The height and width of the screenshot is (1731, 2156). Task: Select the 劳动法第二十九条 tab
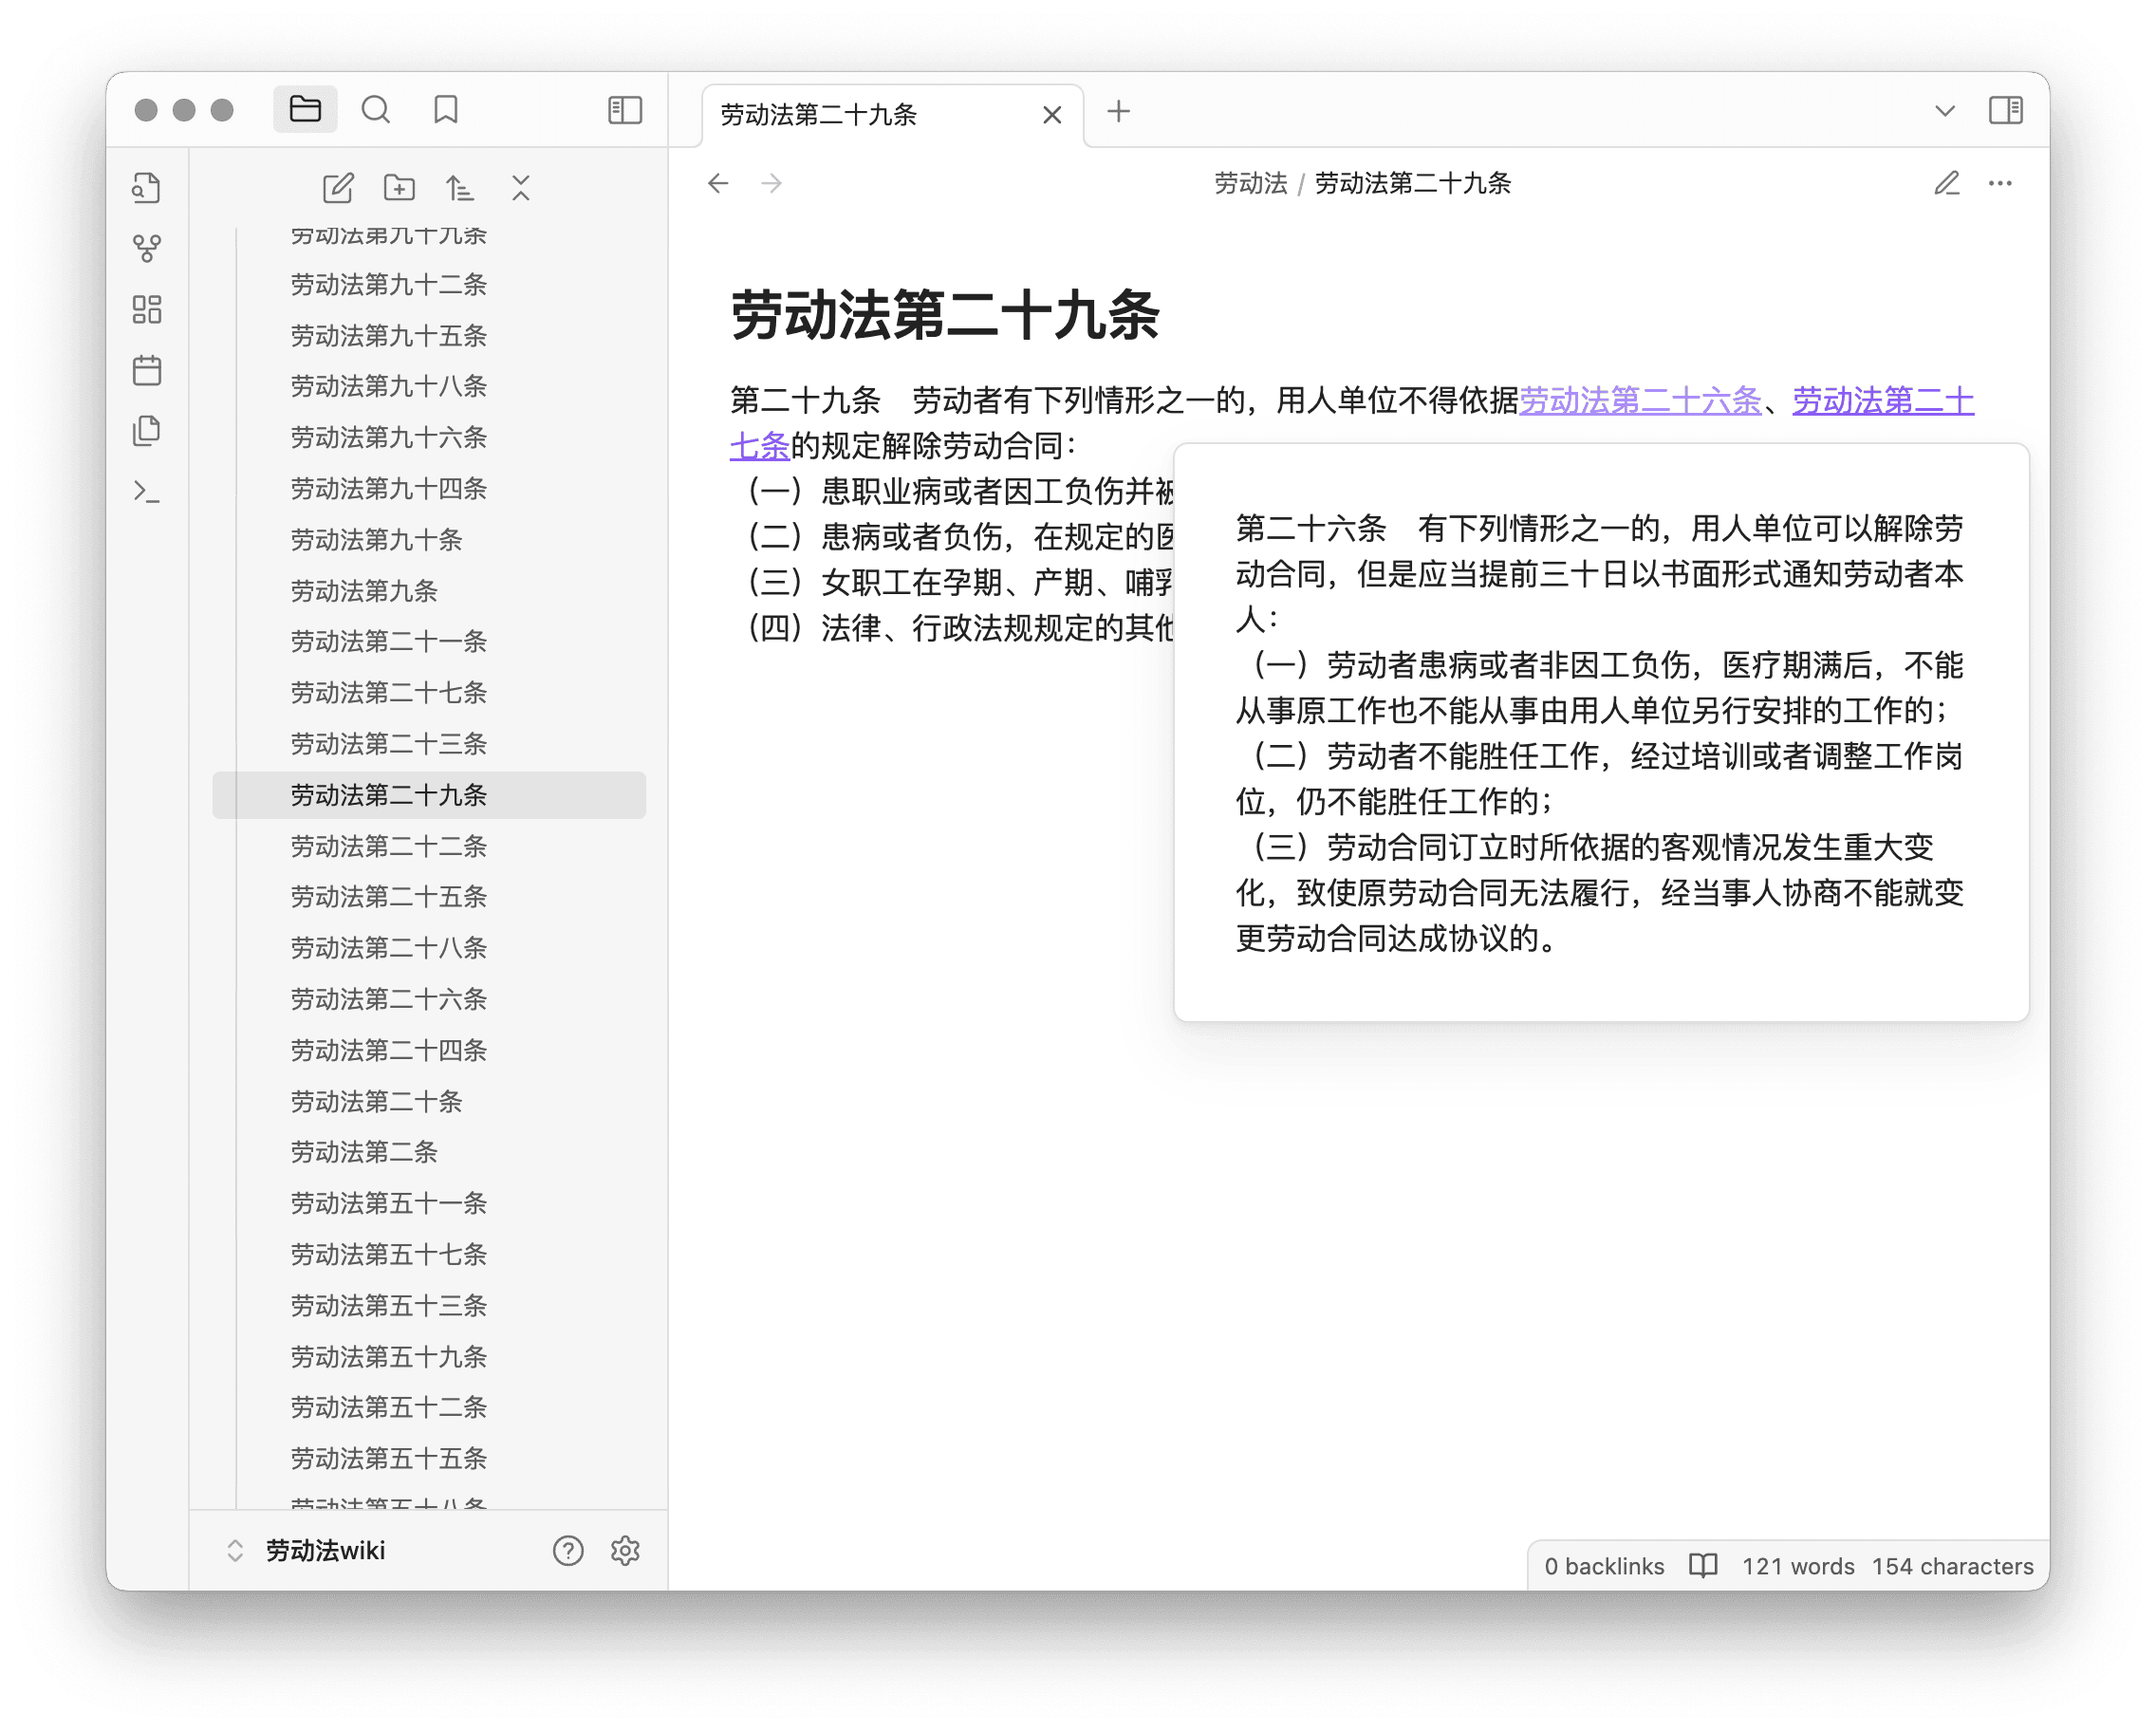pyautogui.click(x=892, y=115)
